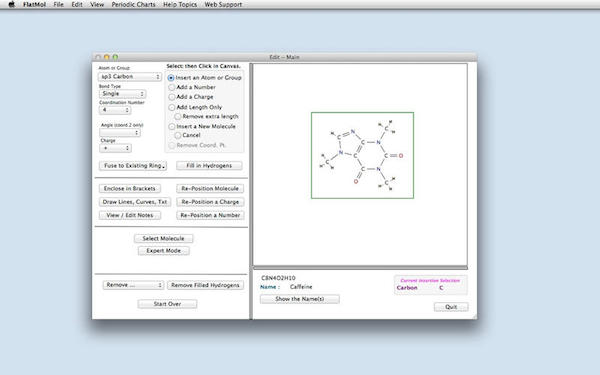Open the sp3 Carbon atom dropdown
This screenshot has height=375, width=600.
point(130,77)
